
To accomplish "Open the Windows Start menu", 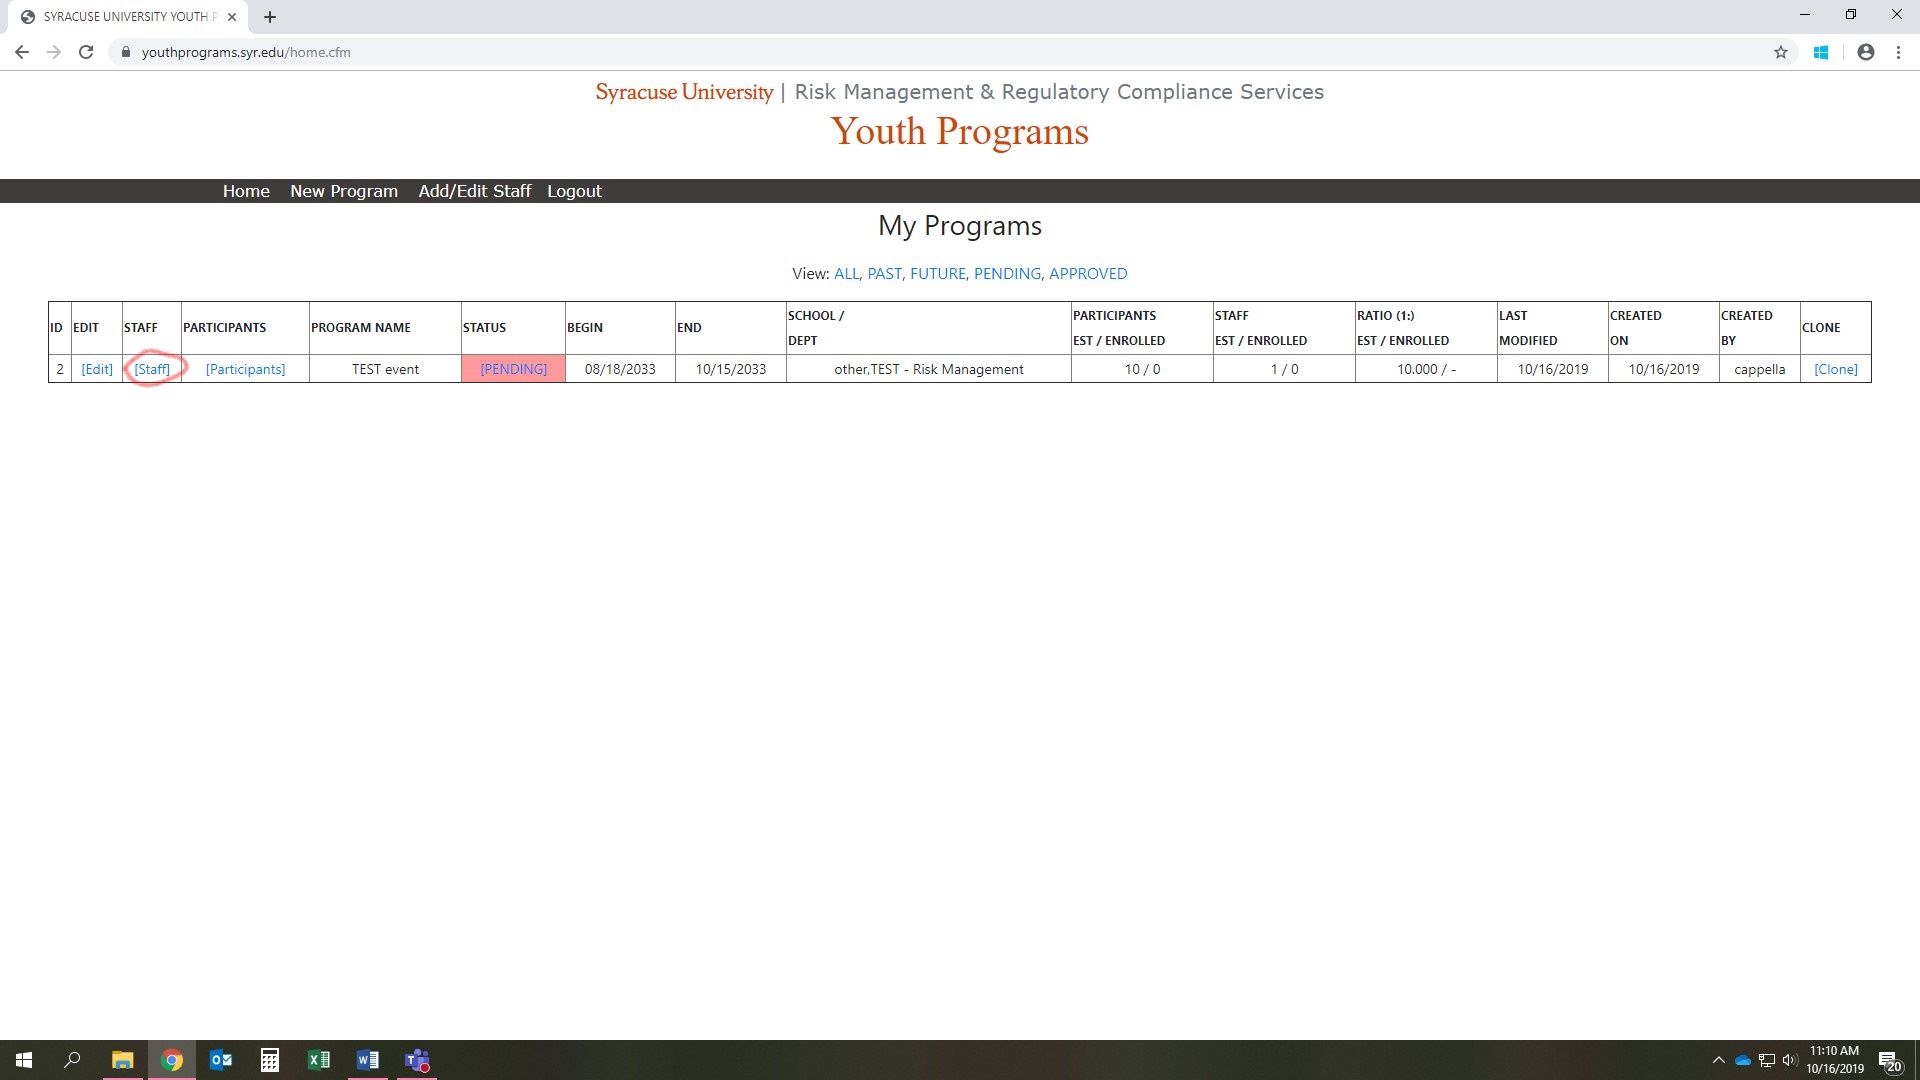I will pos(24,1060).
